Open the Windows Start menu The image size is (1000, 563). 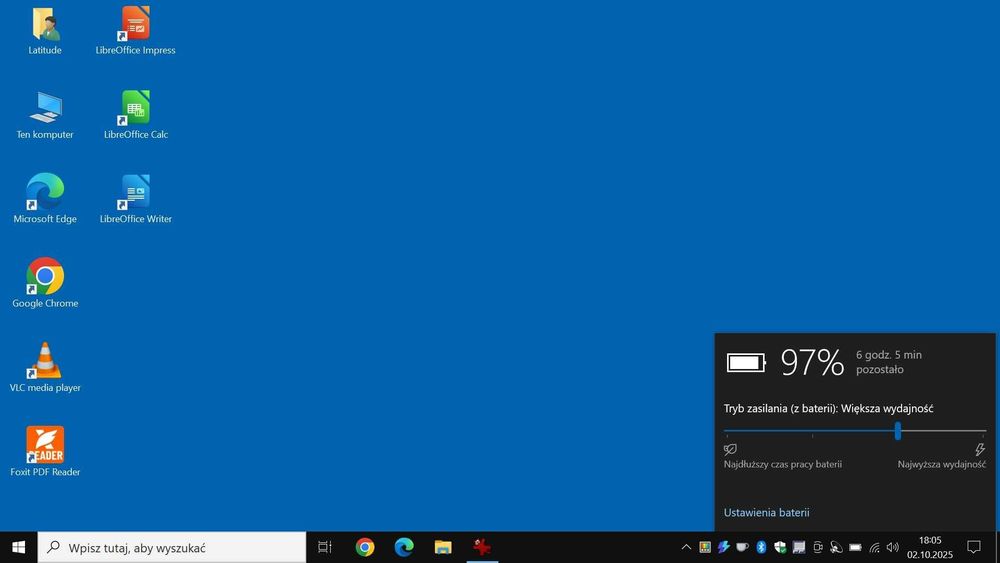click(x=18, y=547)
